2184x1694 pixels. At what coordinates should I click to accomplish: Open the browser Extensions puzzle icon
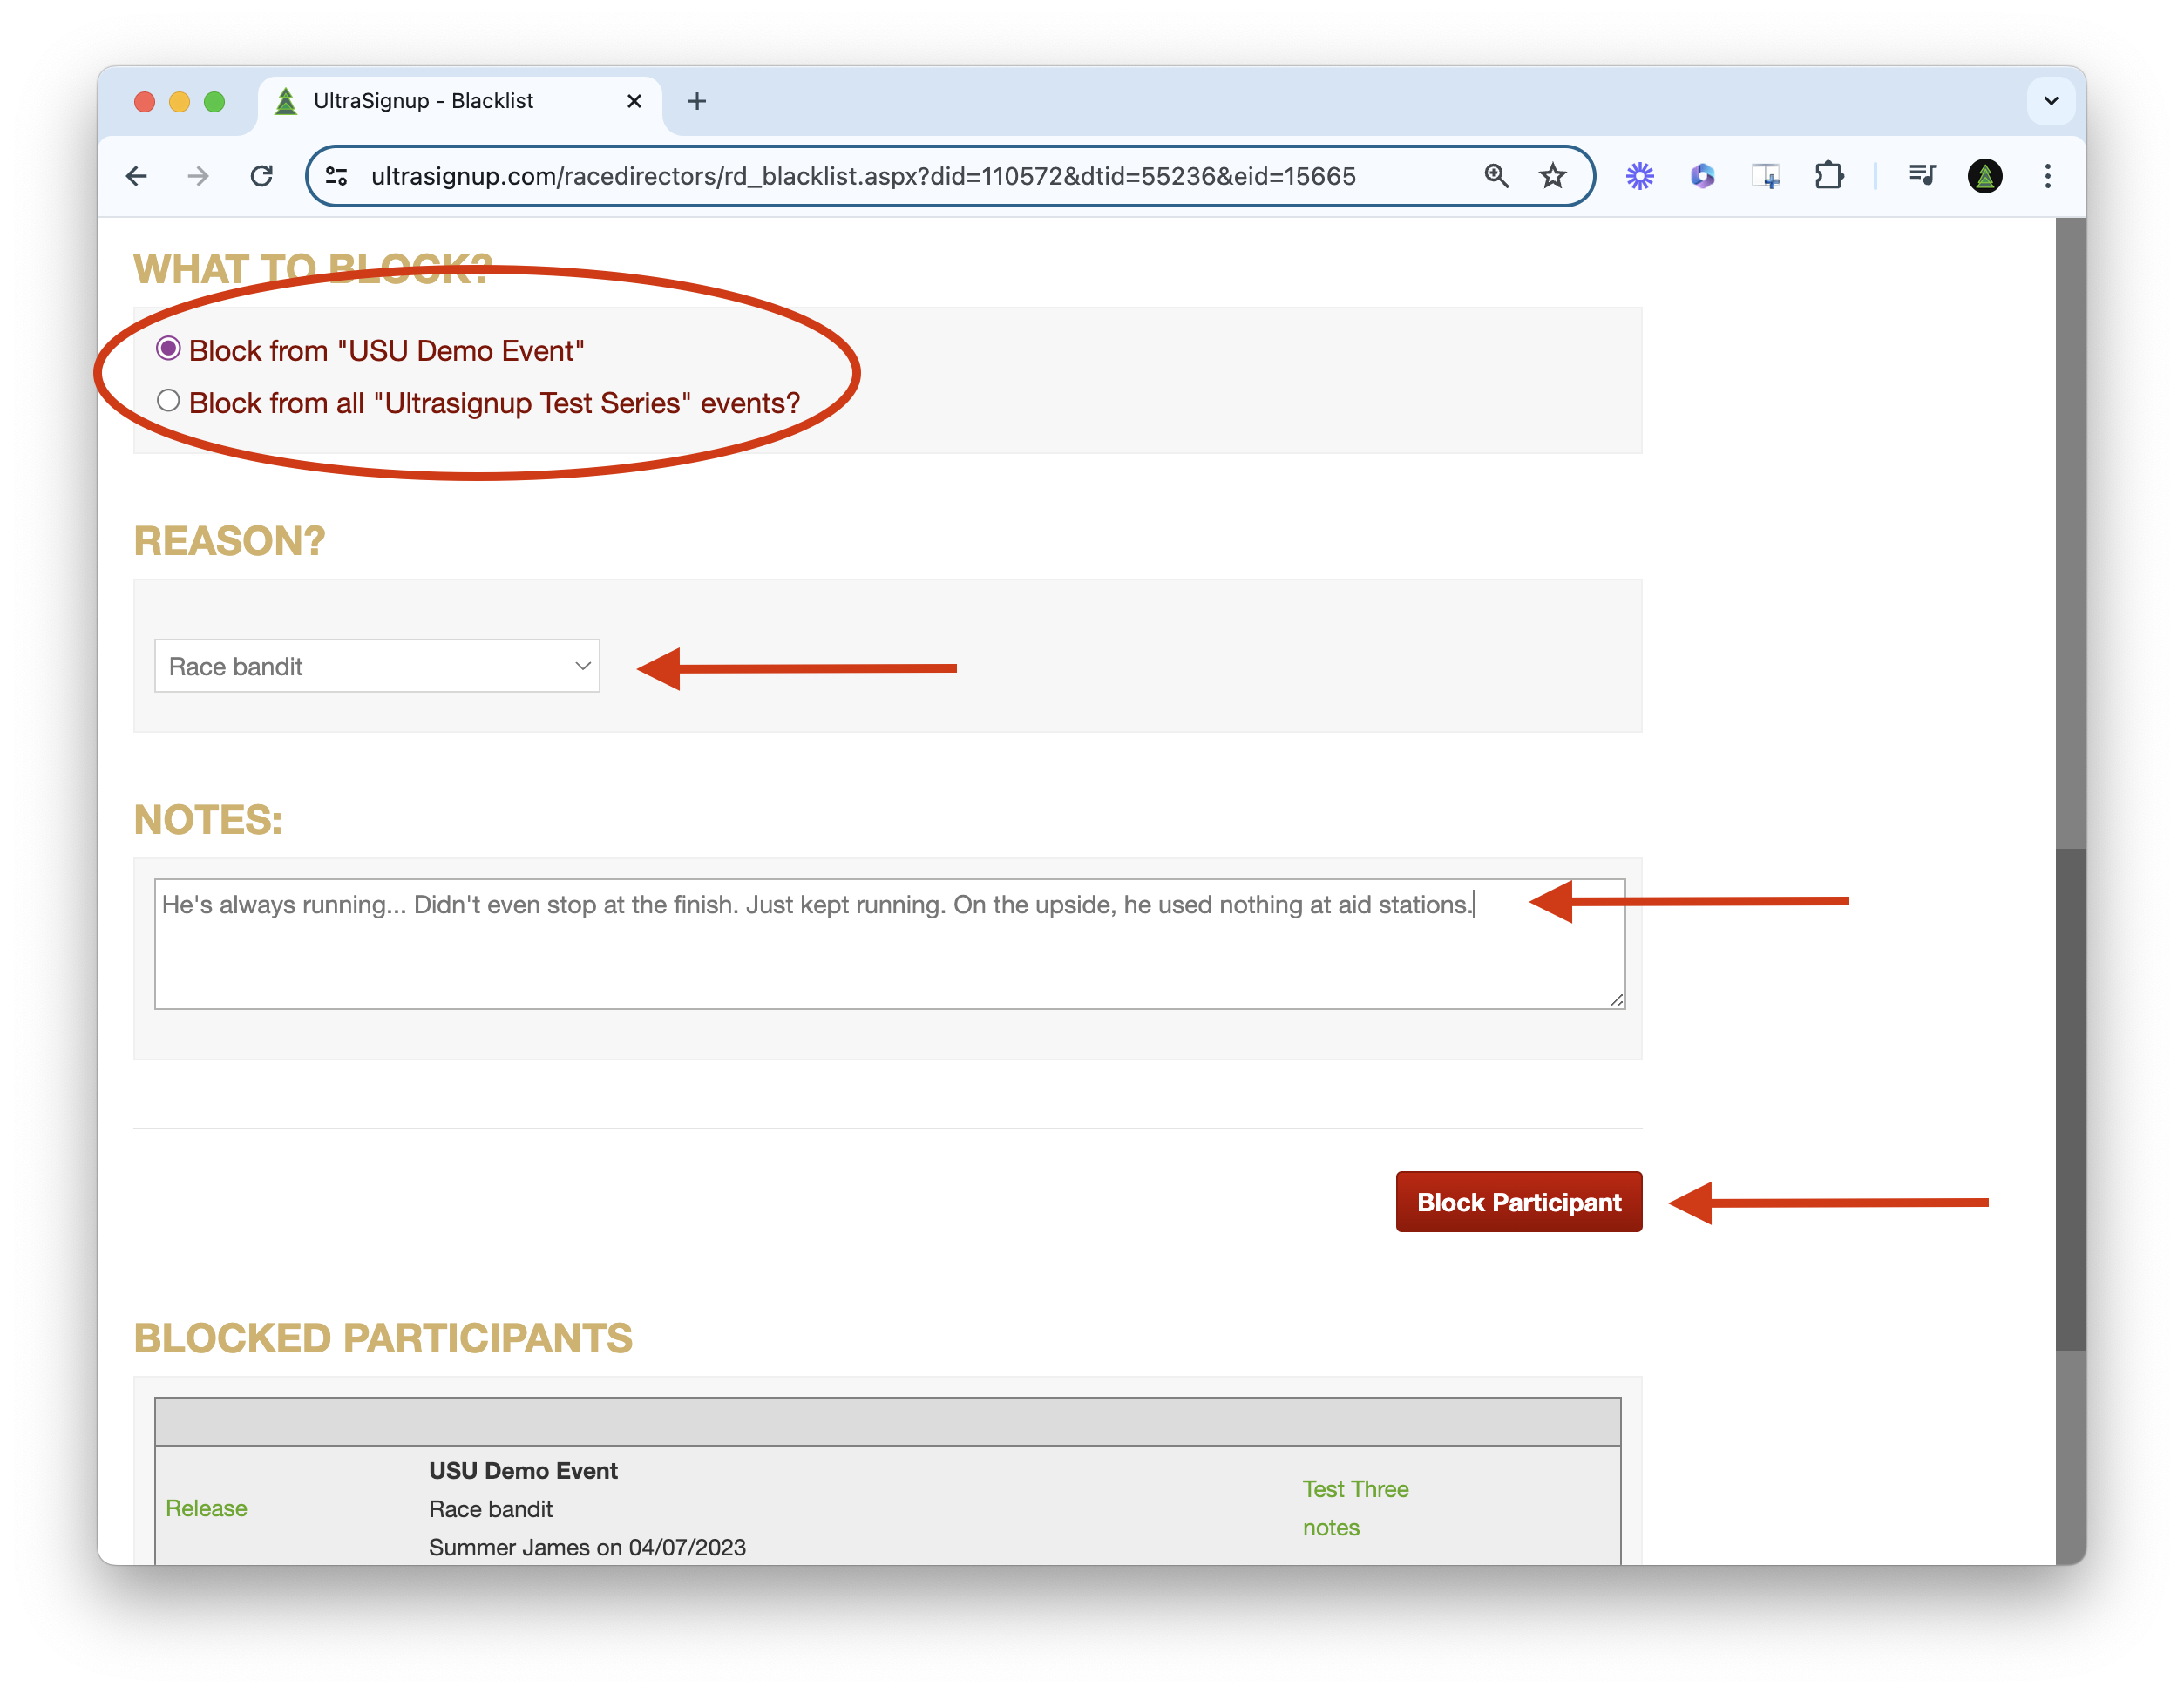[x=1830, y=175]
